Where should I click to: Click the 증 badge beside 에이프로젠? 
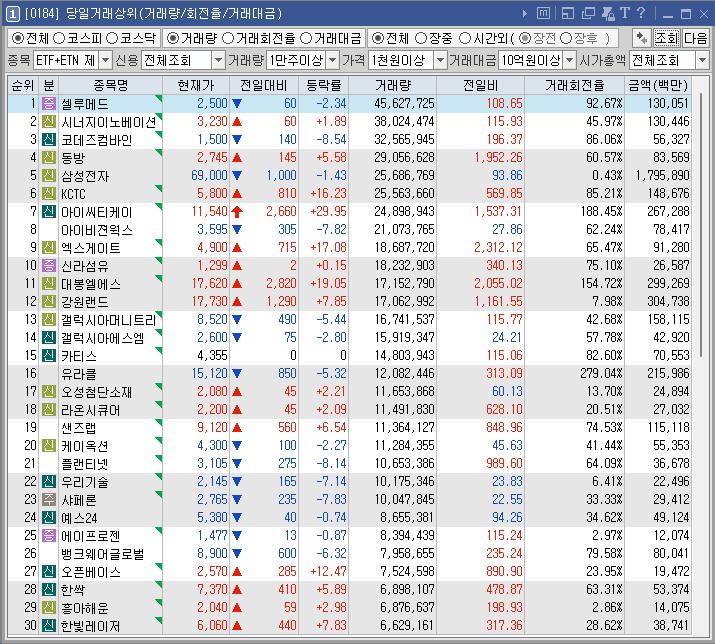49,535
